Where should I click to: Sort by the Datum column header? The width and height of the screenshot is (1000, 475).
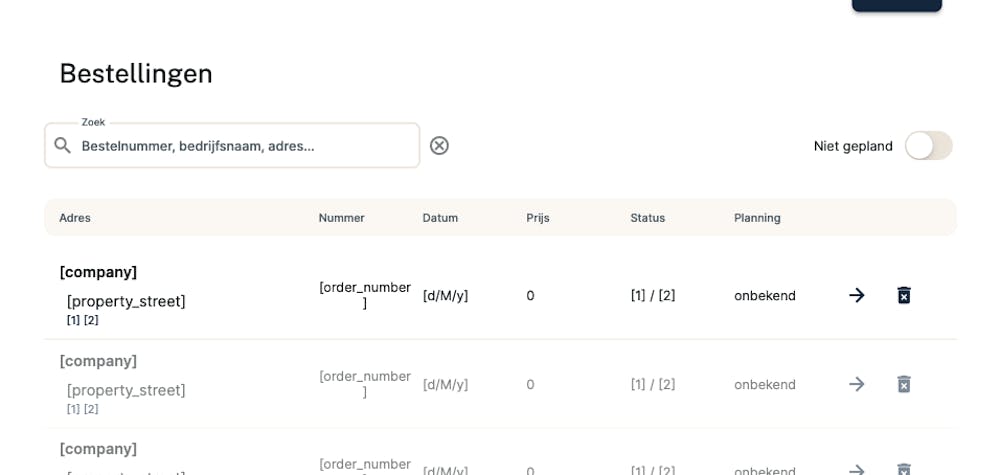point(440,218)
